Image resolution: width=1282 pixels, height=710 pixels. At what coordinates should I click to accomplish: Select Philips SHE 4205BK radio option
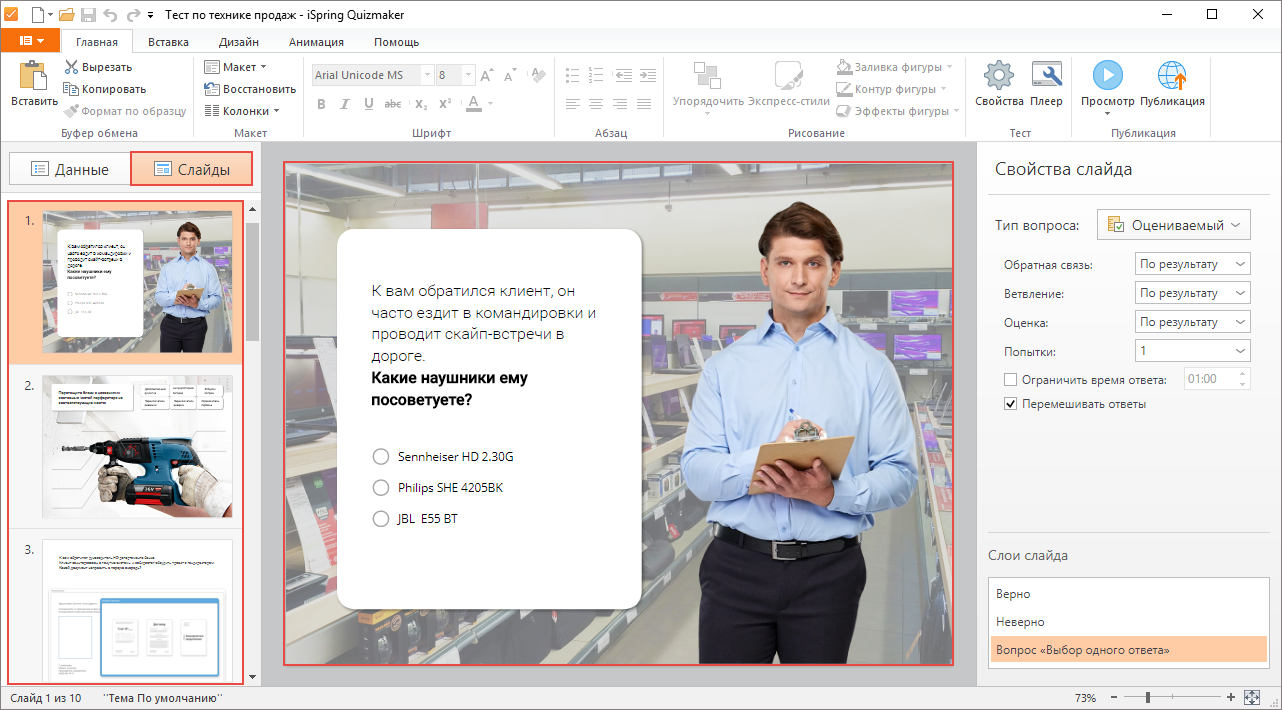380,488
